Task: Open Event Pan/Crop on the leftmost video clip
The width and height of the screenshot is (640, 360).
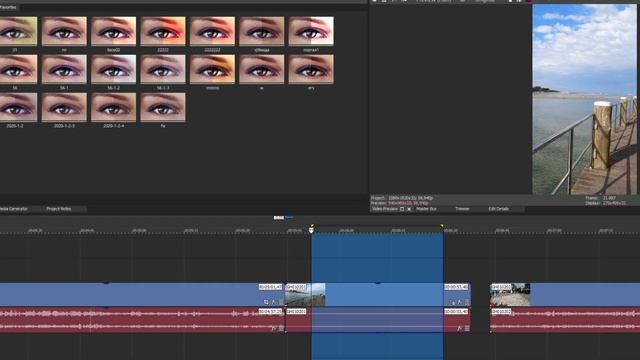Action: [266, 302]
